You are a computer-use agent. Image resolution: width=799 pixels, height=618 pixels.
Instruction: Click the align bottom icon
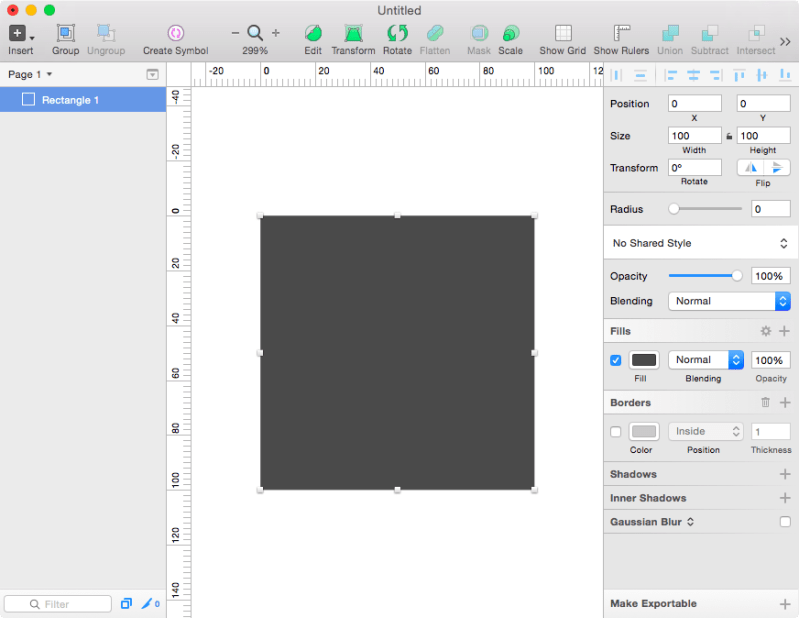(785, 75)
